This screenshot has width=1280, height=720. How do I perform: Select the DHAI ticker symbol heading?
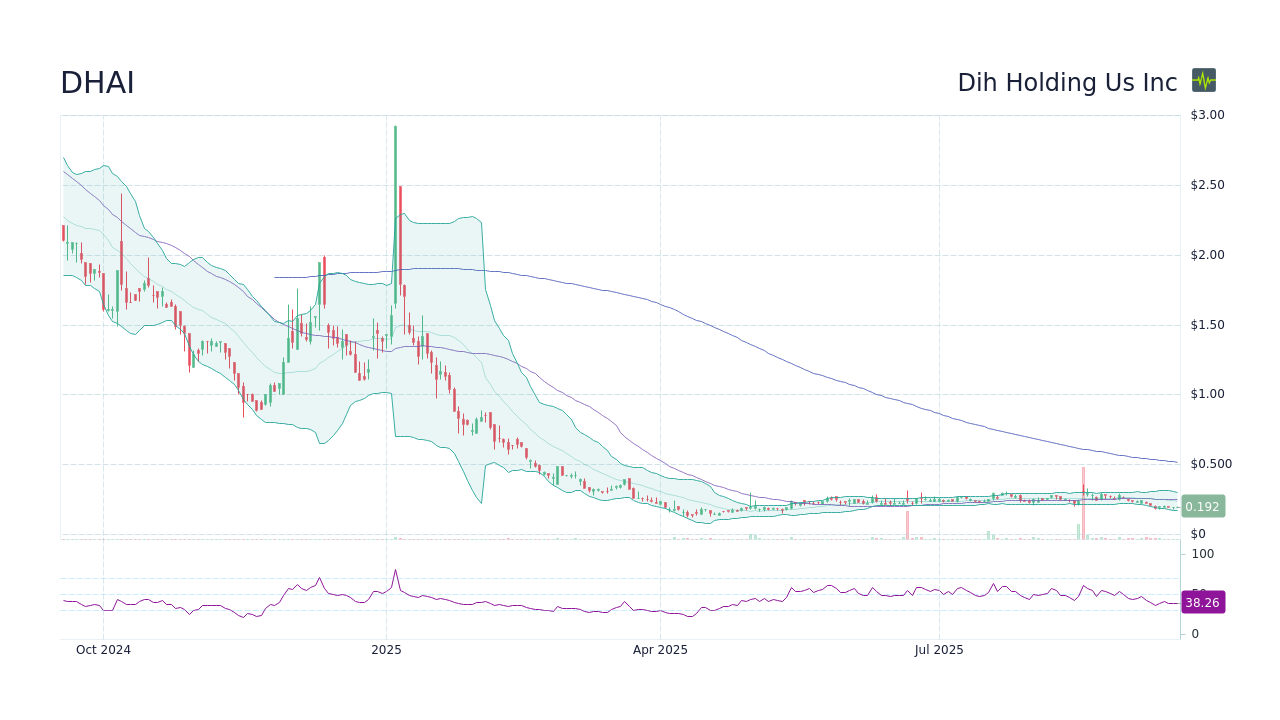coord(97,83)
